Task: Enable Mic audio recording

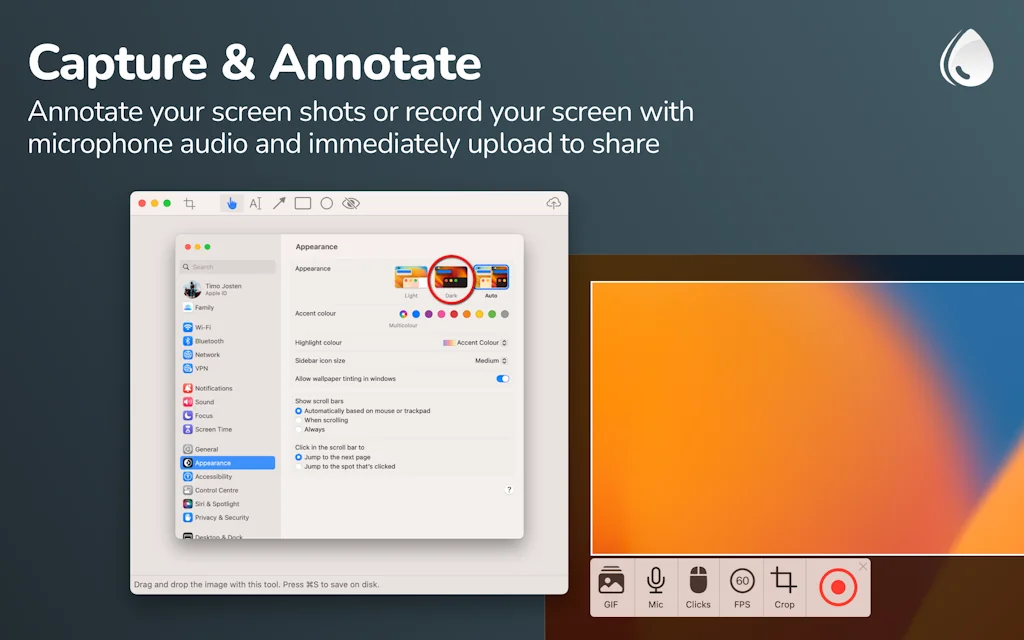Action: 655,587
